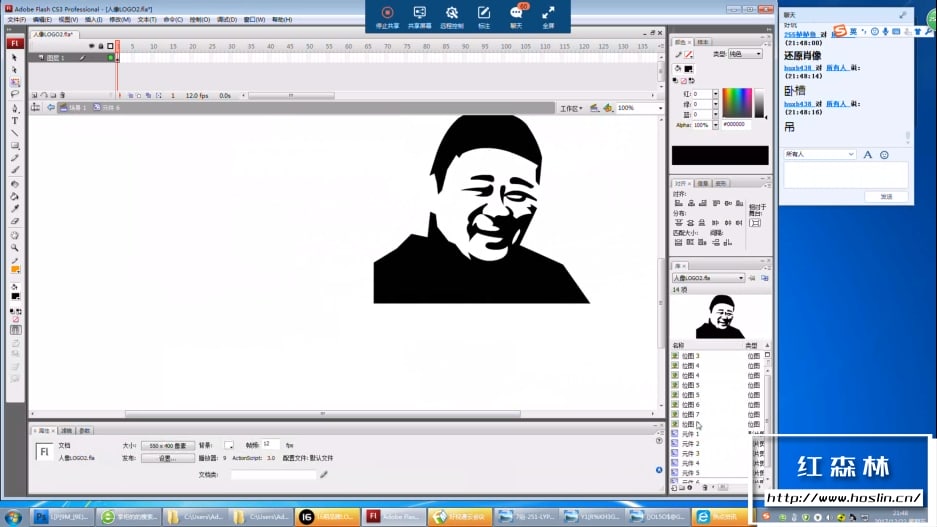The image size is (937, 527).
Task: Select the Zoom magnifier tool
Action: point(15,248)
